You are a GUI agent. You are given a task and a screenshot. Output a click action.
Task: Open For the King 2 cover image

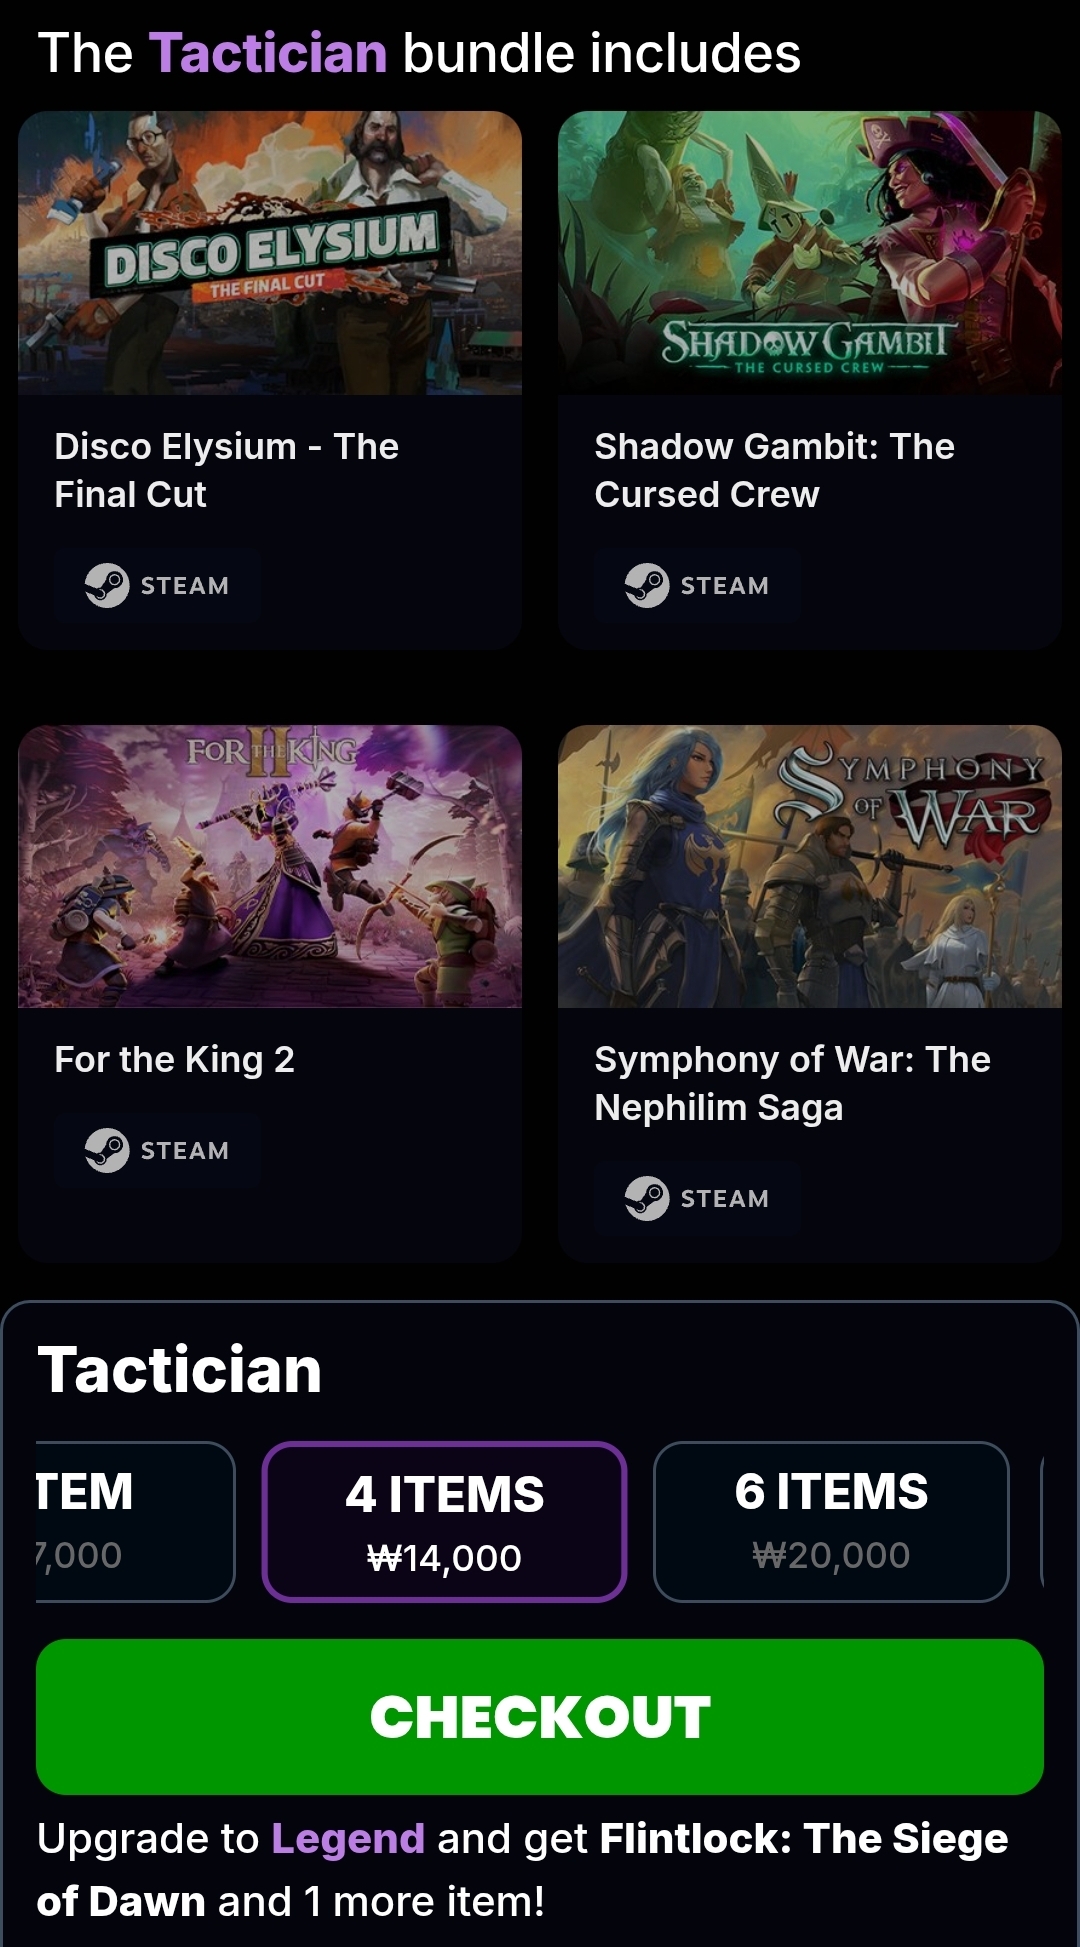(270, 866)
